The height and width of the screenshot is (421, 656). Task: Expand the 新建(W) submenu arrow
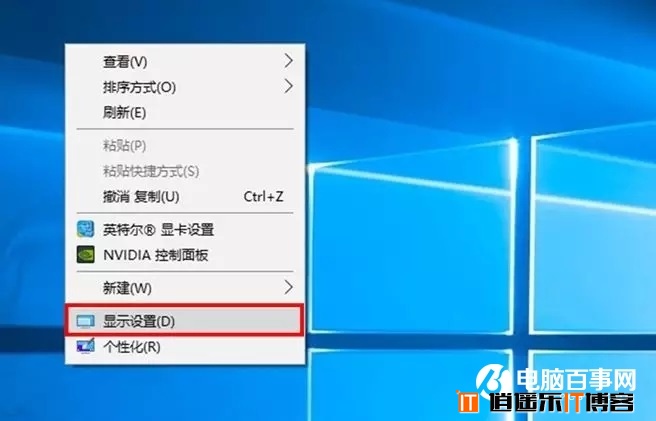click(x=288, y=288)
